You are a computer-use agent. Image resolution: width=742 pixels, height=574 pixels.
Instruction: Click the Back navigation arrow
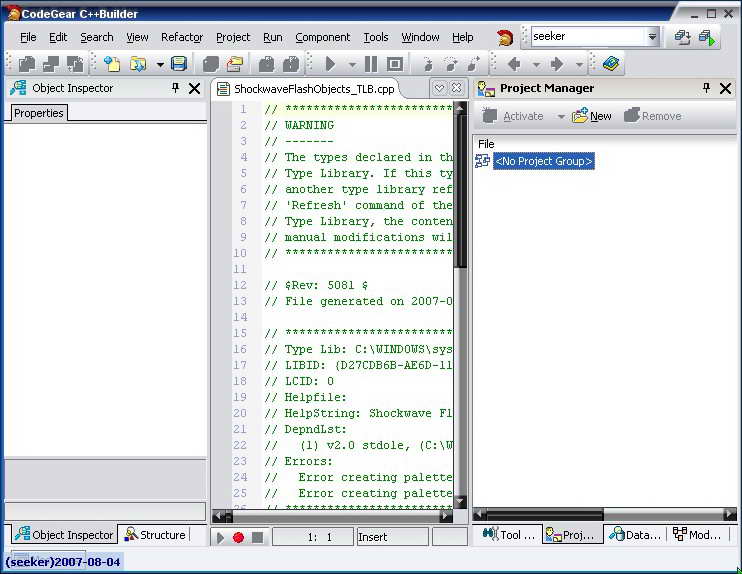pos(514,64)
